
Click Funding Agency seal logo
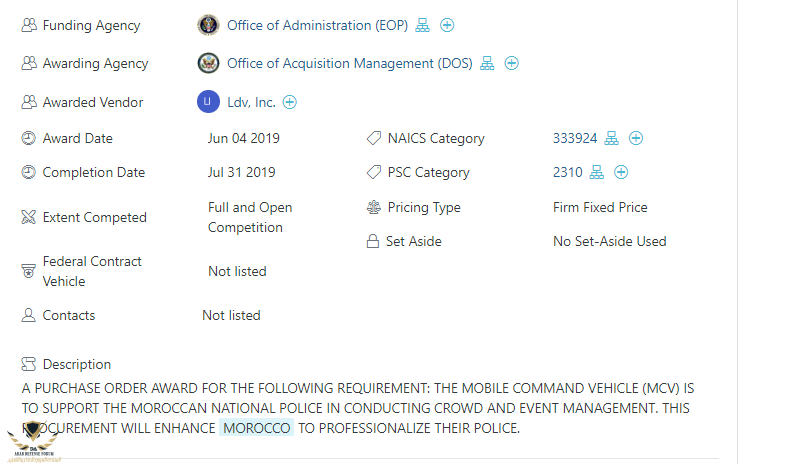(208, 25)
